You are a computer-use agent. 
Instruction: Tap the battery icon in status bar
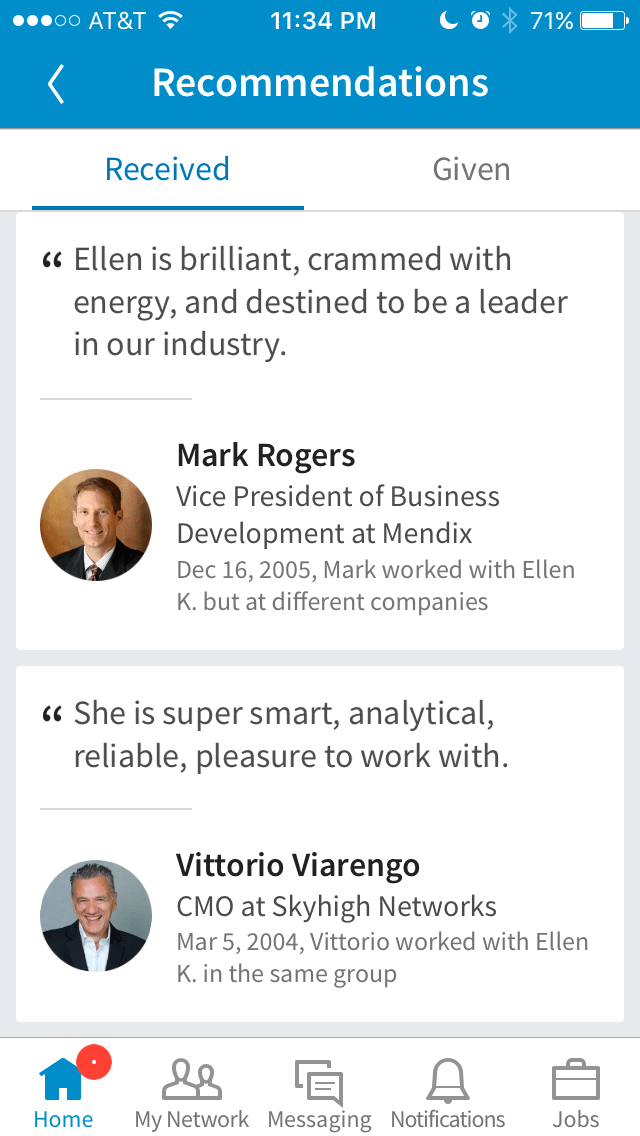[605, 20]
